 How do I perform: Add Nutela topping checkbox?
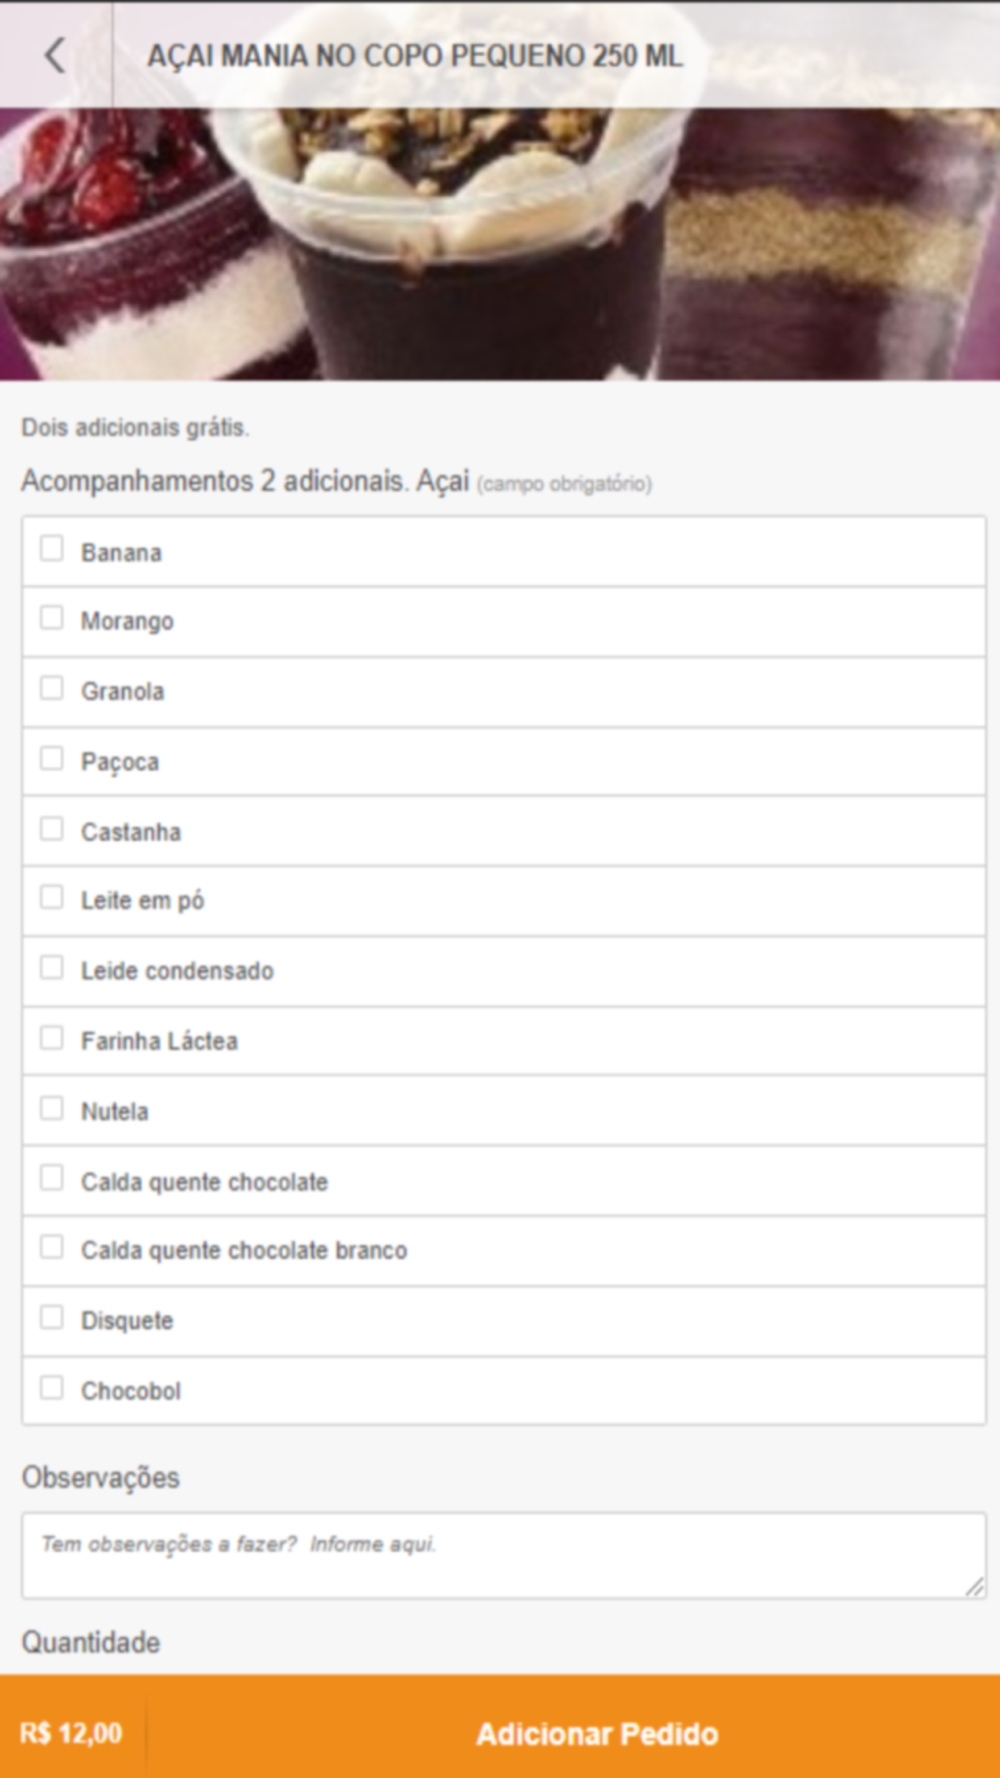(52, 1108)
